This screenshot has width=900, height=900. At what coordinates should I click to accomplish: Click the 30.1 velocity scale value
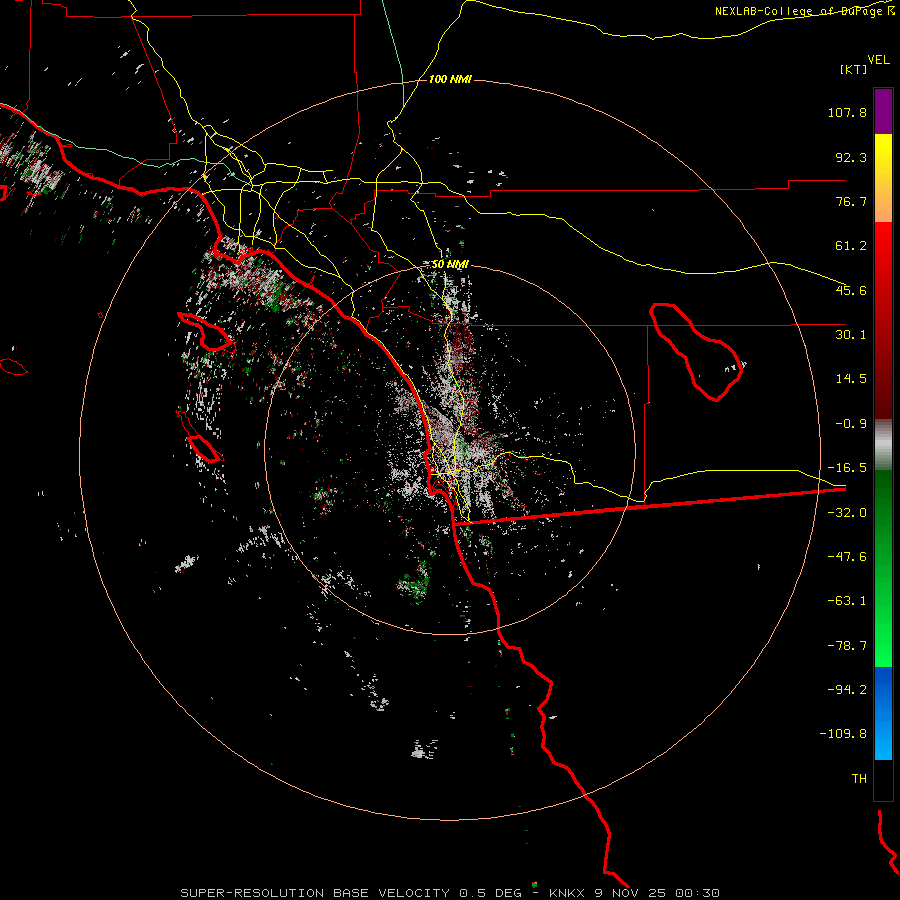coord(851,335)
